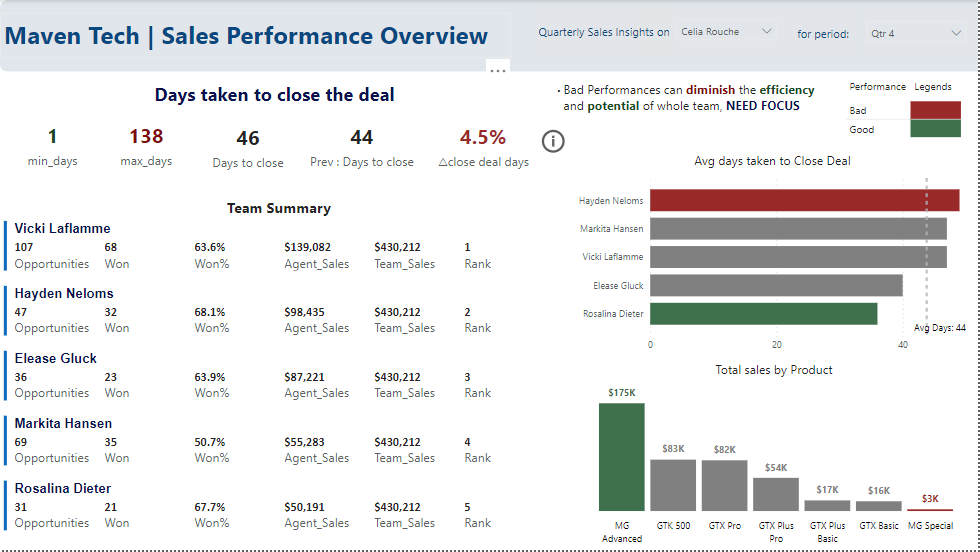Open the Celia Rouche manager dropdown
This screenshot has width=980, height=552.
(727, 31)
